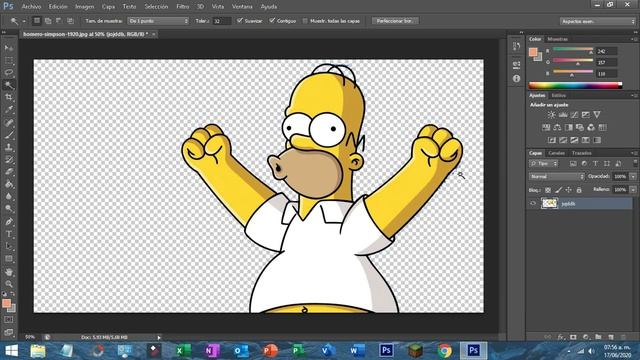Add a Brightness/Contrast adjustment
The height and width of the screenshot is (360, 640).
pos(551,115)
